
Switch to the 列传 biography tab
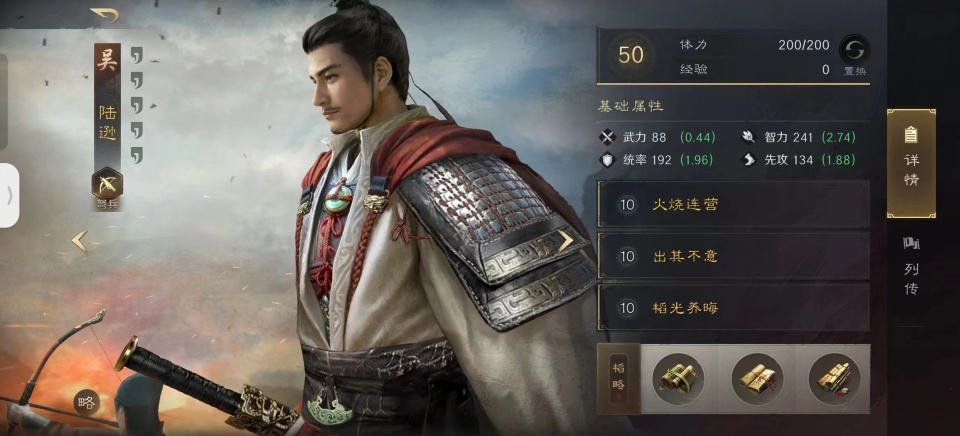point(911,267)
